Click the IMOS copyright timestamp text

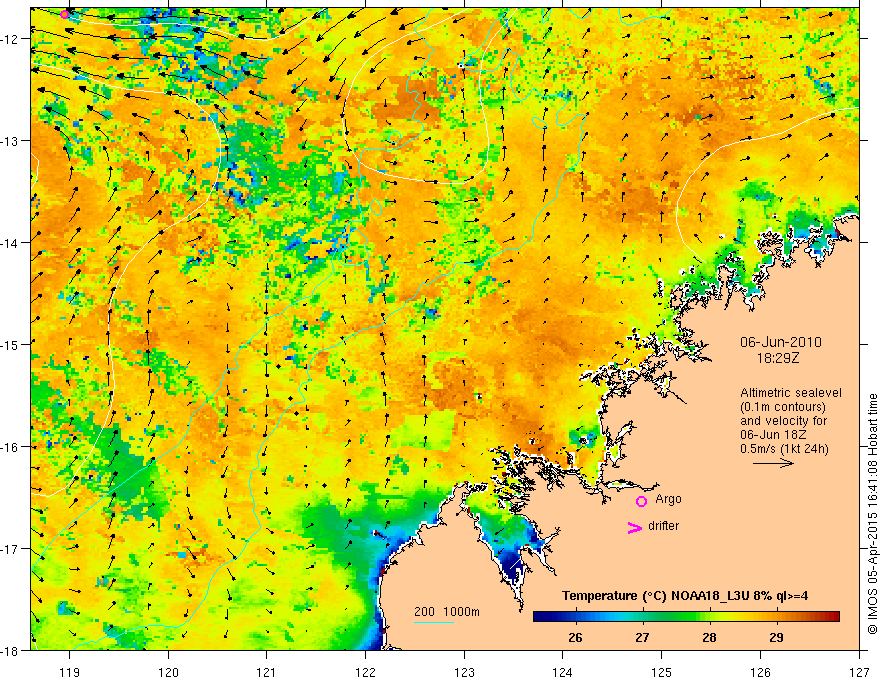872,513
